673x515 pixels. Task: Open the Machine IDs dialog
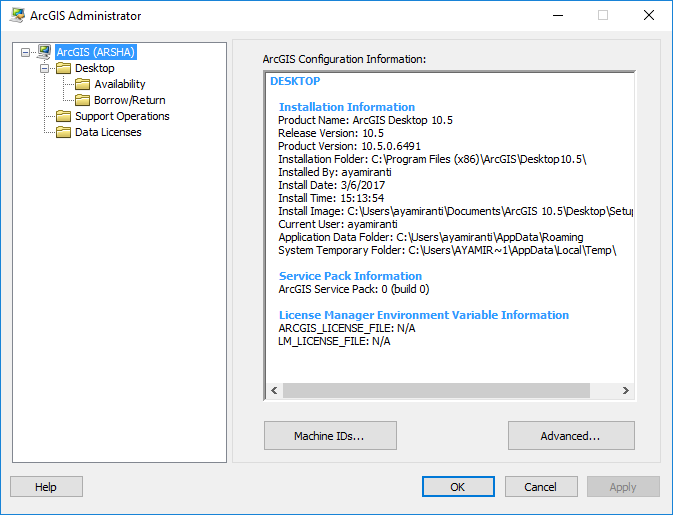[330, 436]
